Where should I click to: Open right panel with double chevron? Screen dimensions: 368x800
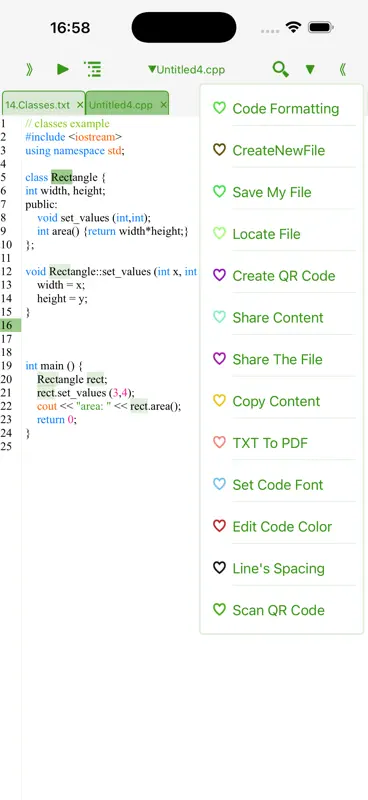pos(342,69)
